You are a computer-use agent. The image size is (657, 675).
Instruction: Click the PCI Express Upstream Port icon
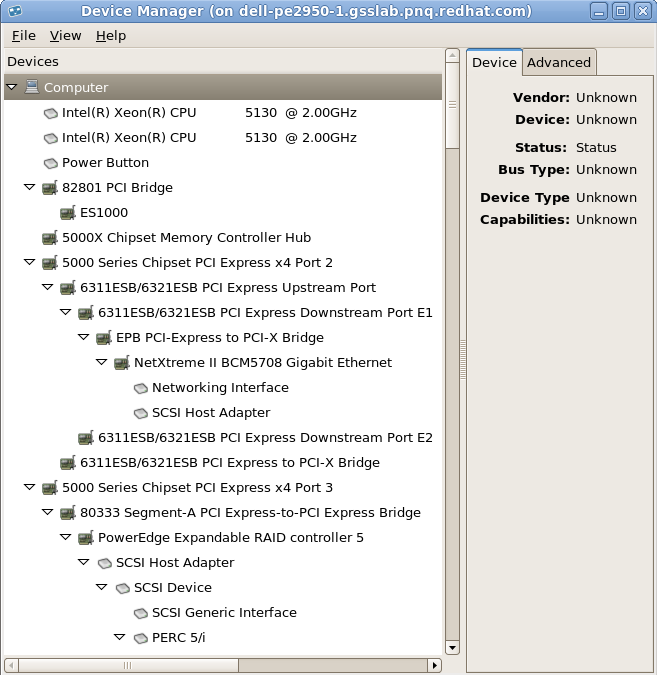pyautogui.click(x=68, y=288)
